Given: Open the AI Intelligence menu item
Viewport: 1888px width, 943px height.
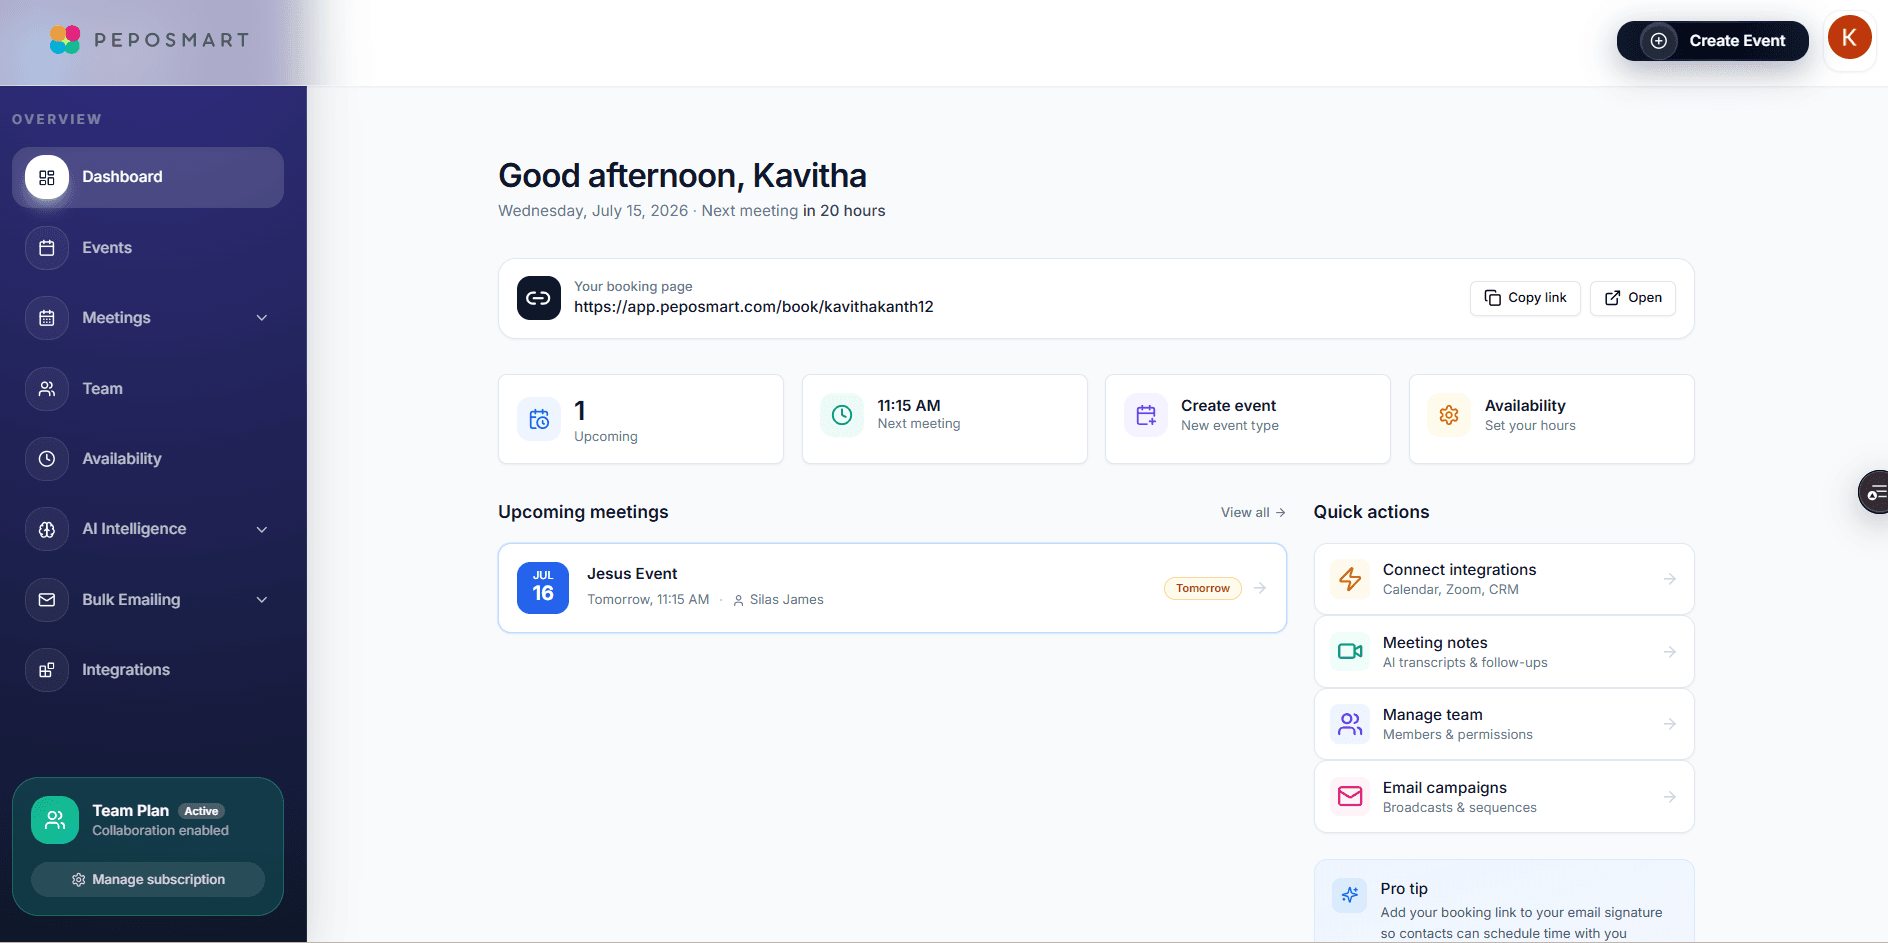Looking at the screenshot, I should (x=148, y=529).
